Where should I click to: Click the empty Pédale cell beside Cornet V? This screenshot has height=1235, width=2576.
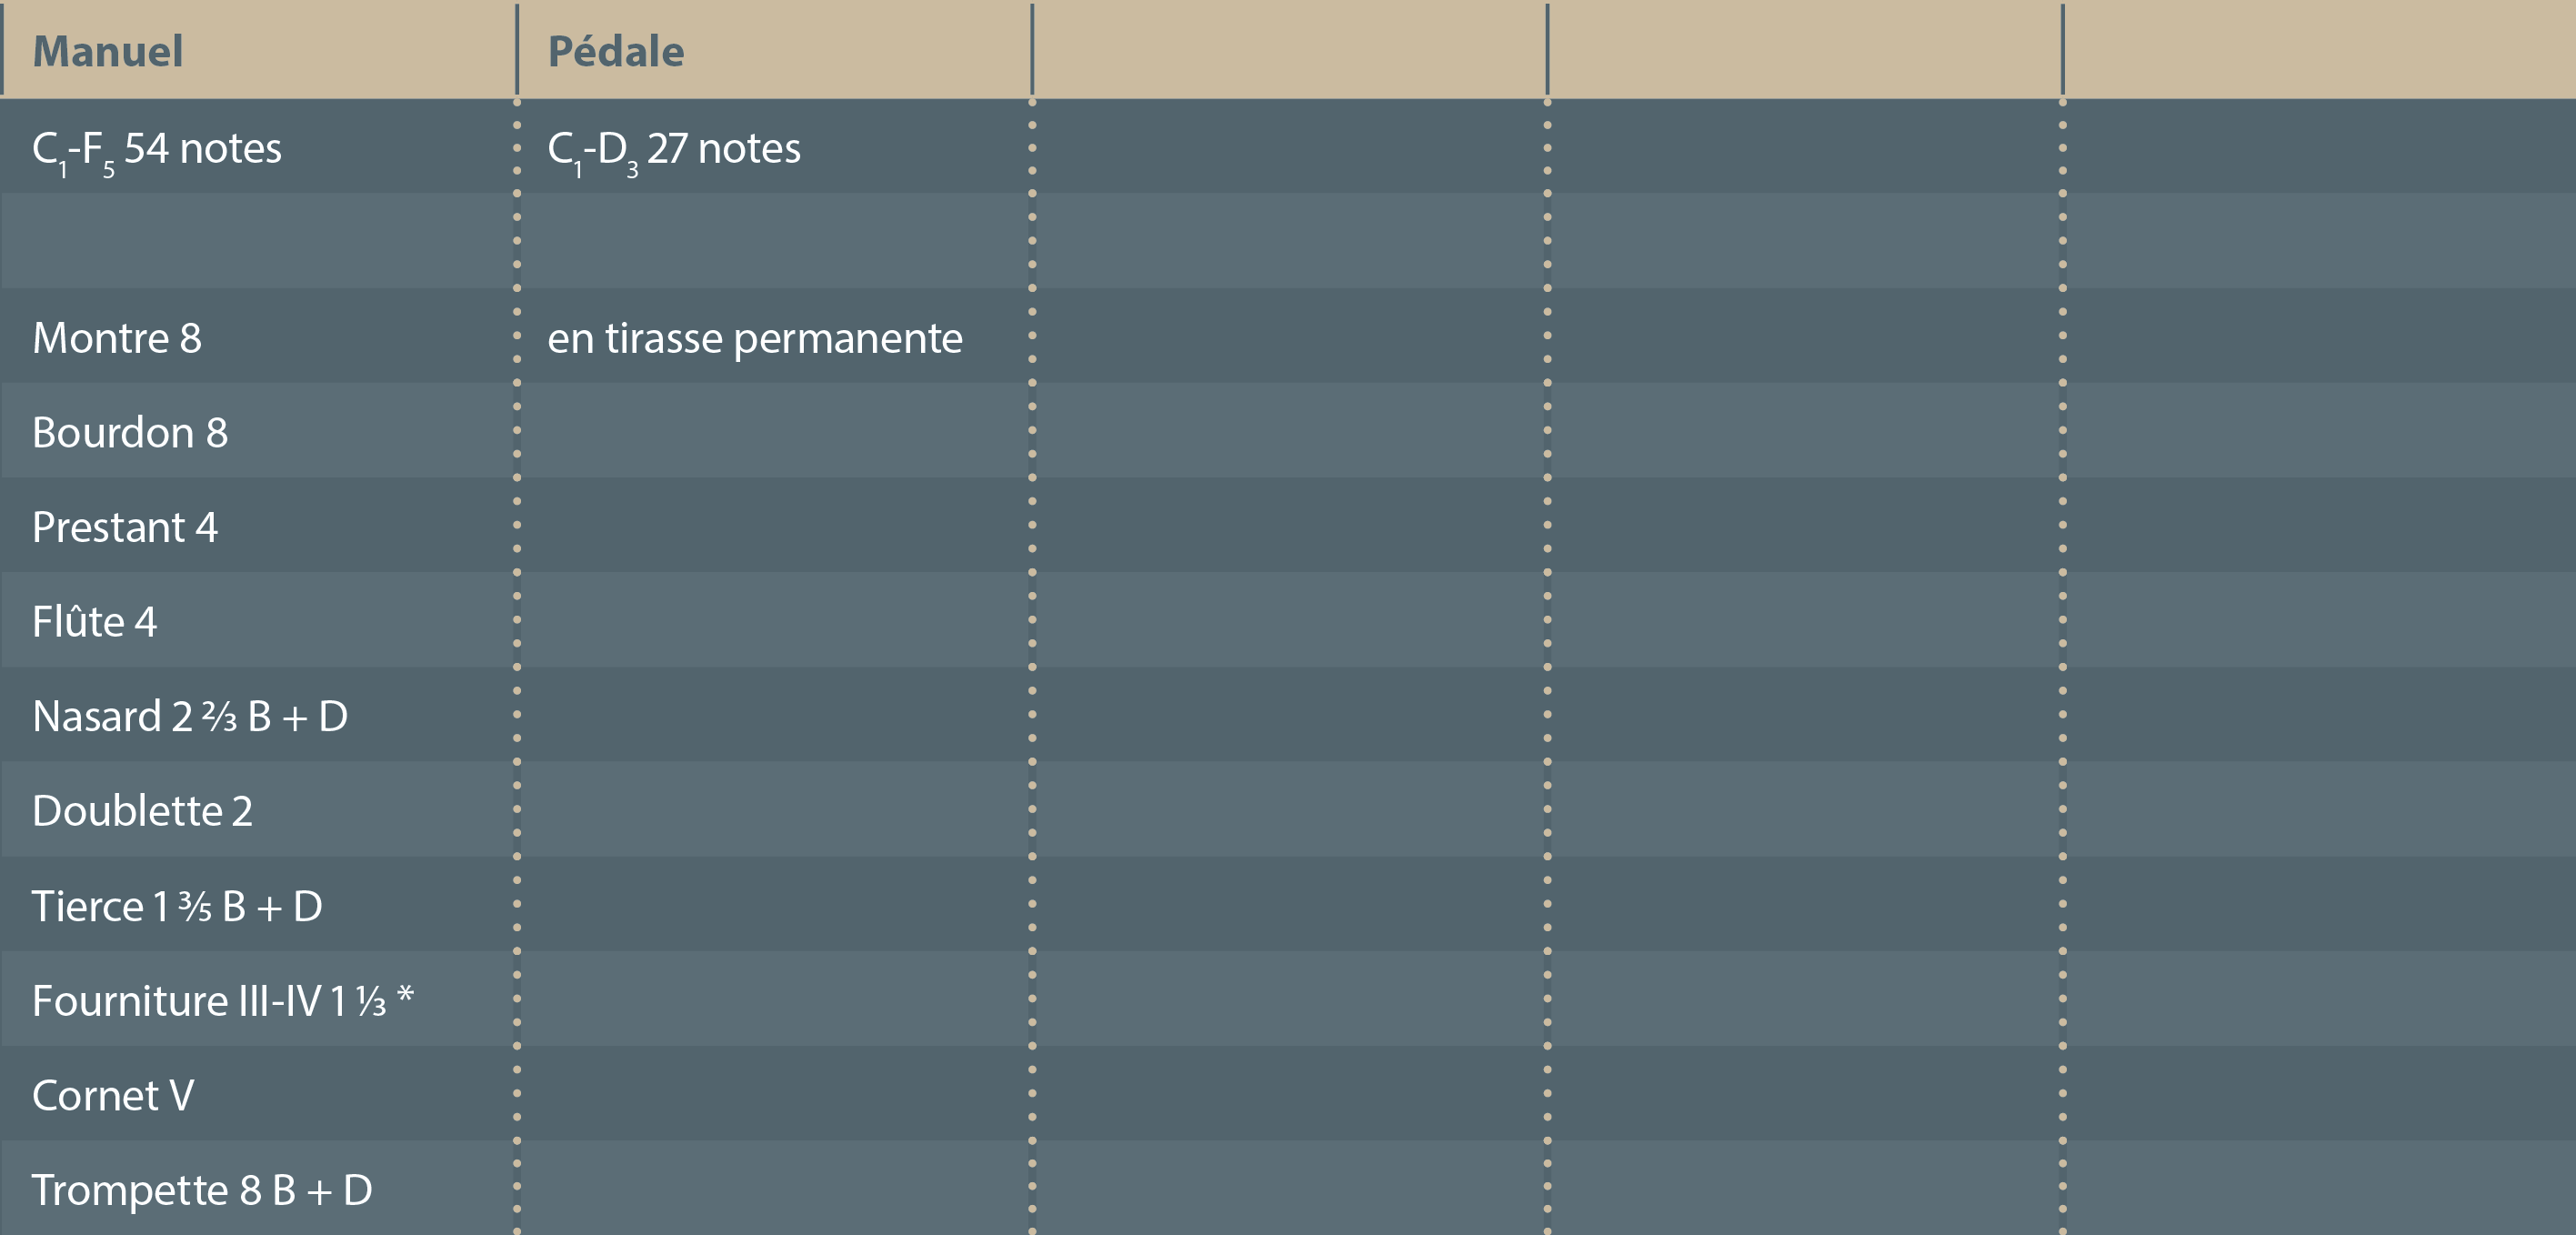774,1096
